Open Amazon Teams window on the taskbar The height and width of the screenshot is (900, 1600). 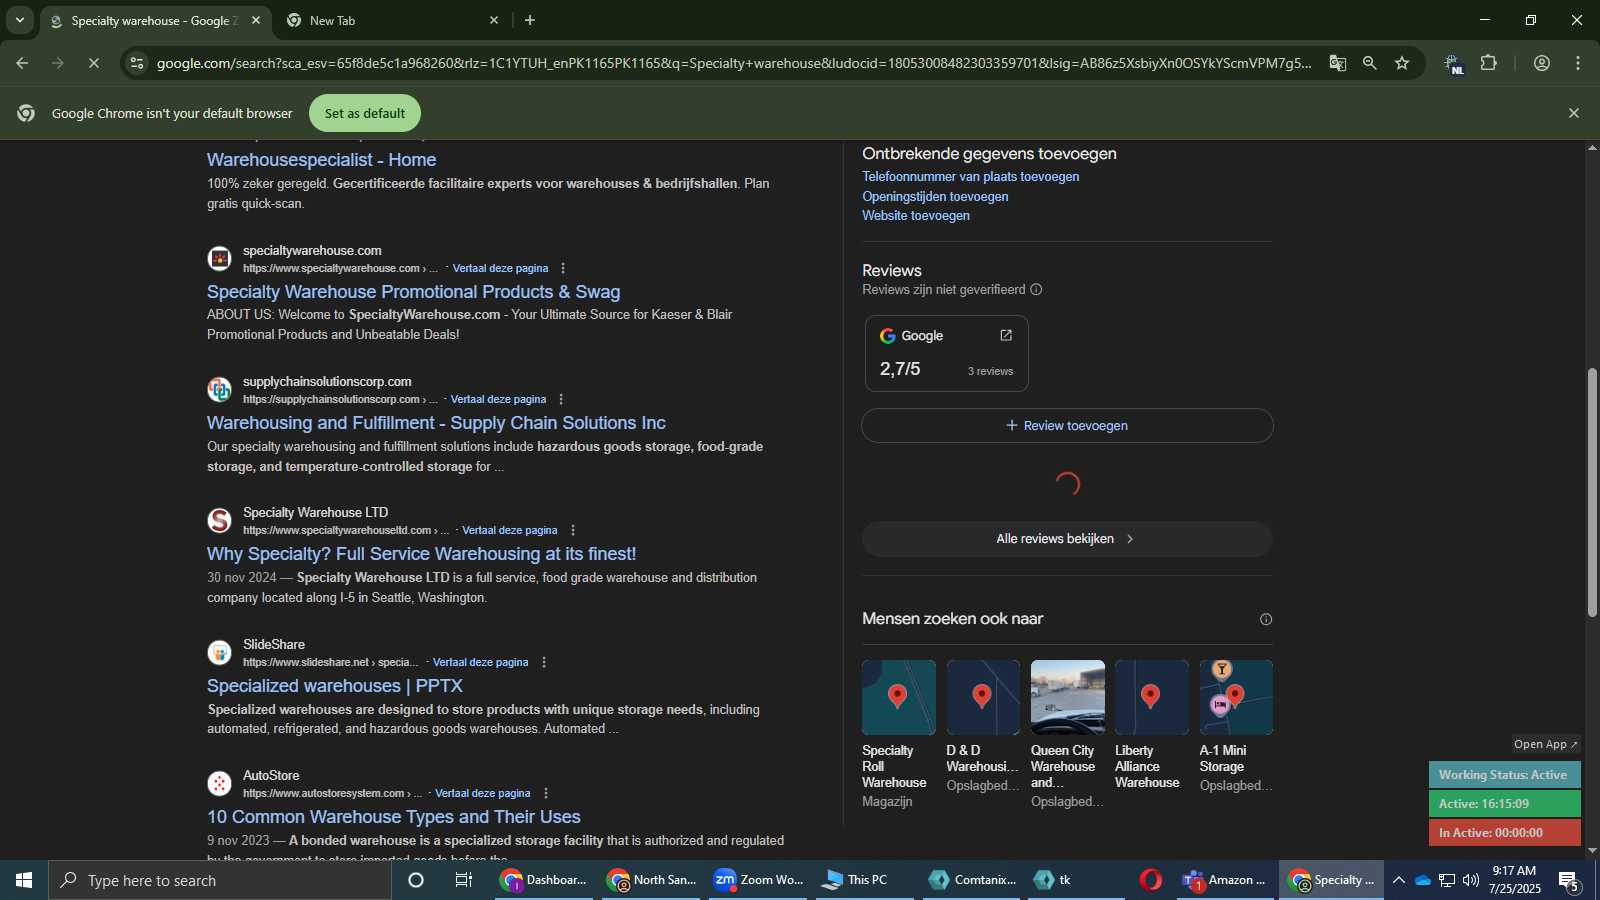coord(1225,880)
